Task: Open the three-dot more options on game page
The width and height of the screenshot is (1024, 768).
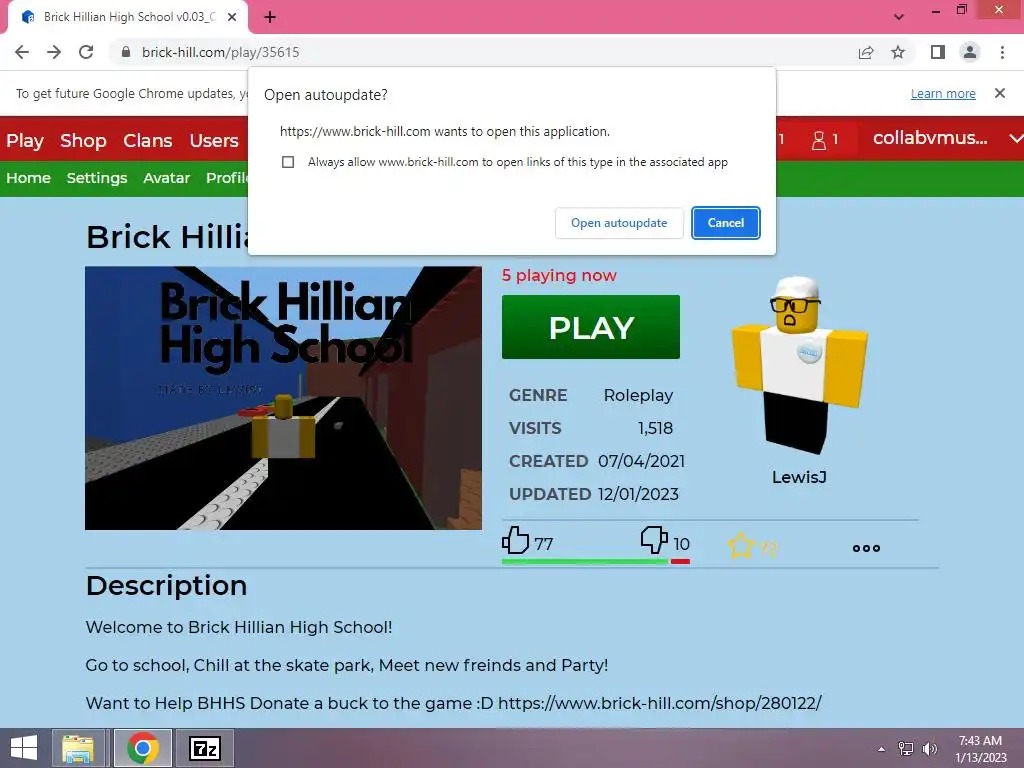Action: [x=866, y=548]
